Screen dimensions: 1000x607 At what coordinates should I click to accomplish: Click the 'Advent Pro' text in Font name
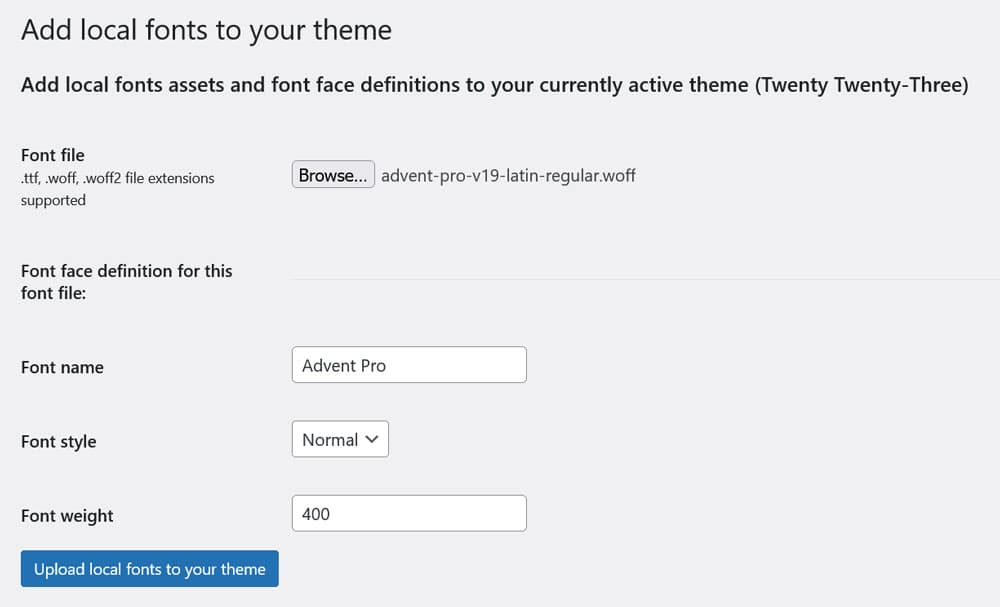click(344, 365)
